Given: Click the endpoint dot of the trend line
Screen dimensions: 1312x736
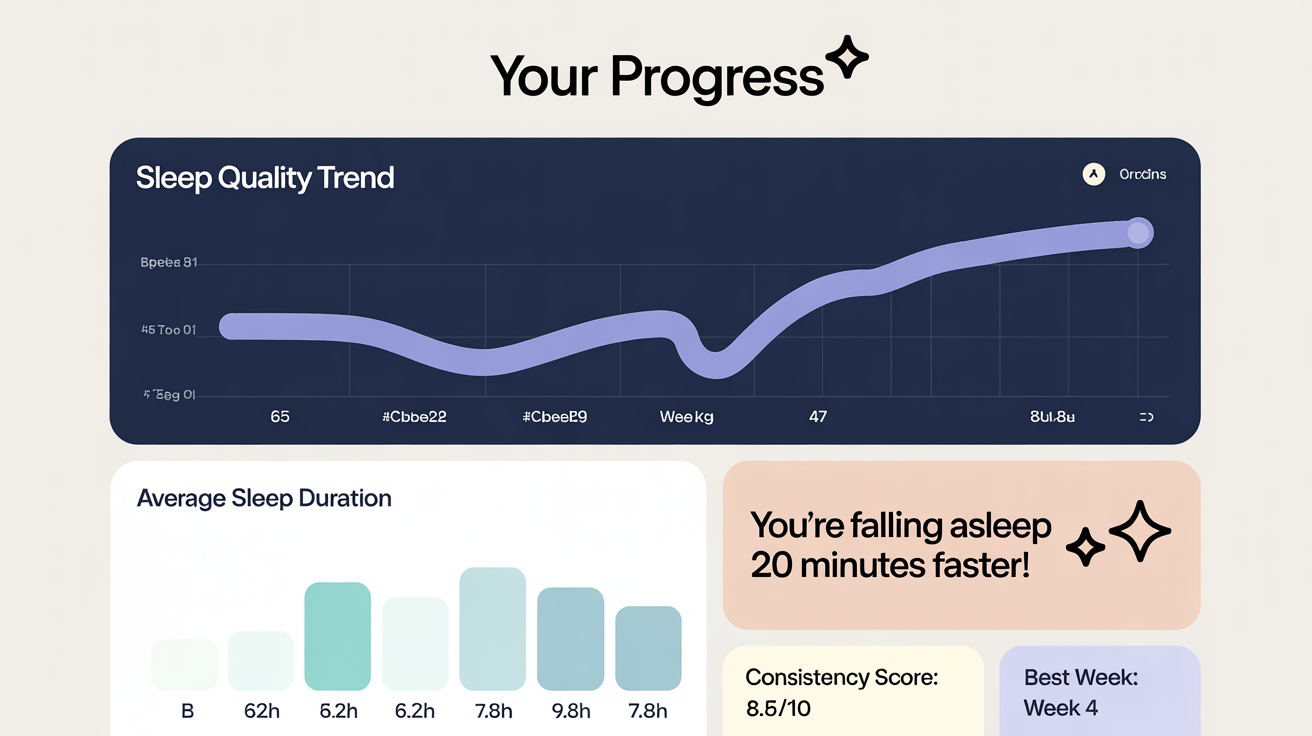Looking at the screenshot, I should 1138,234.
